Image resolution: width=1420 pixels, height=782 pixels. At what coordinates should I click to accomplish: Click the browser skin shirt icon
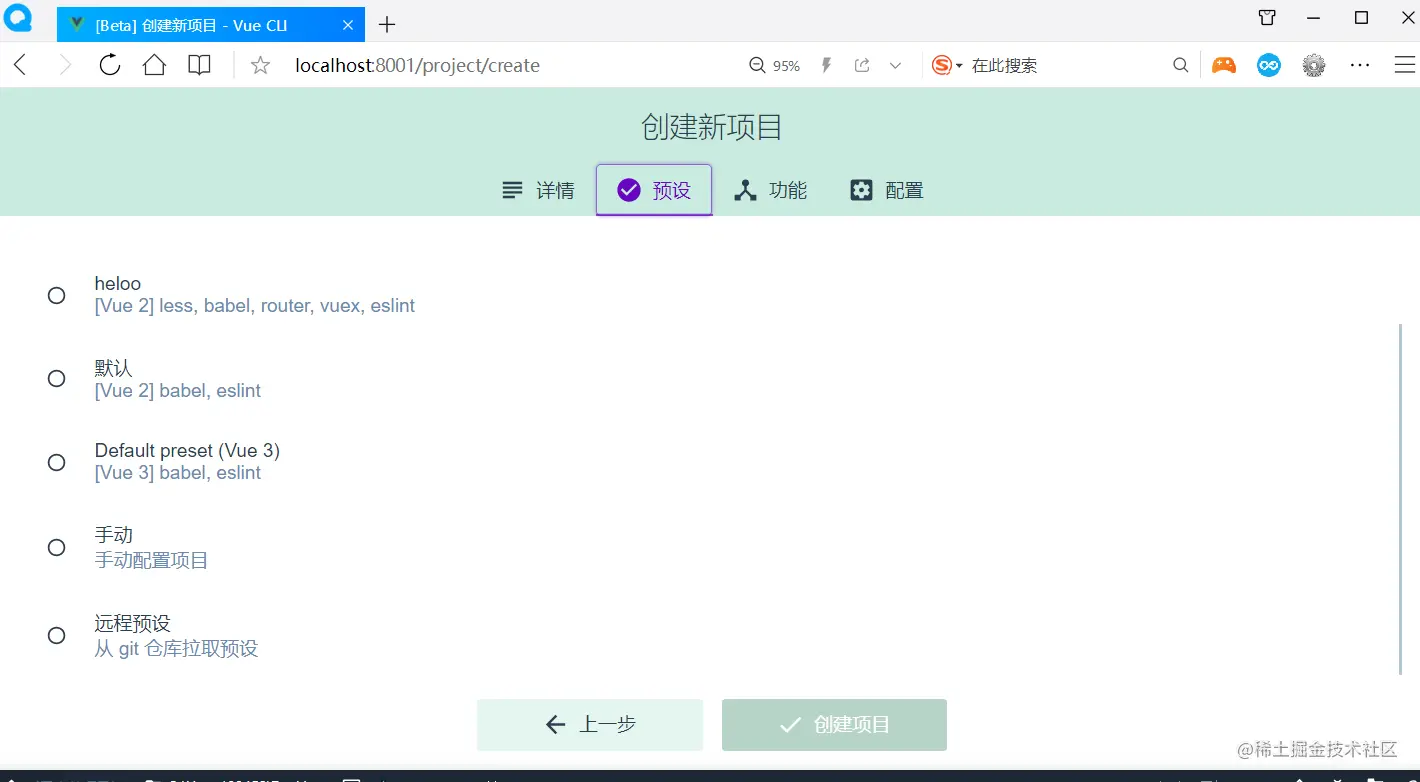pyautogui.click(x=1267, y=18)
